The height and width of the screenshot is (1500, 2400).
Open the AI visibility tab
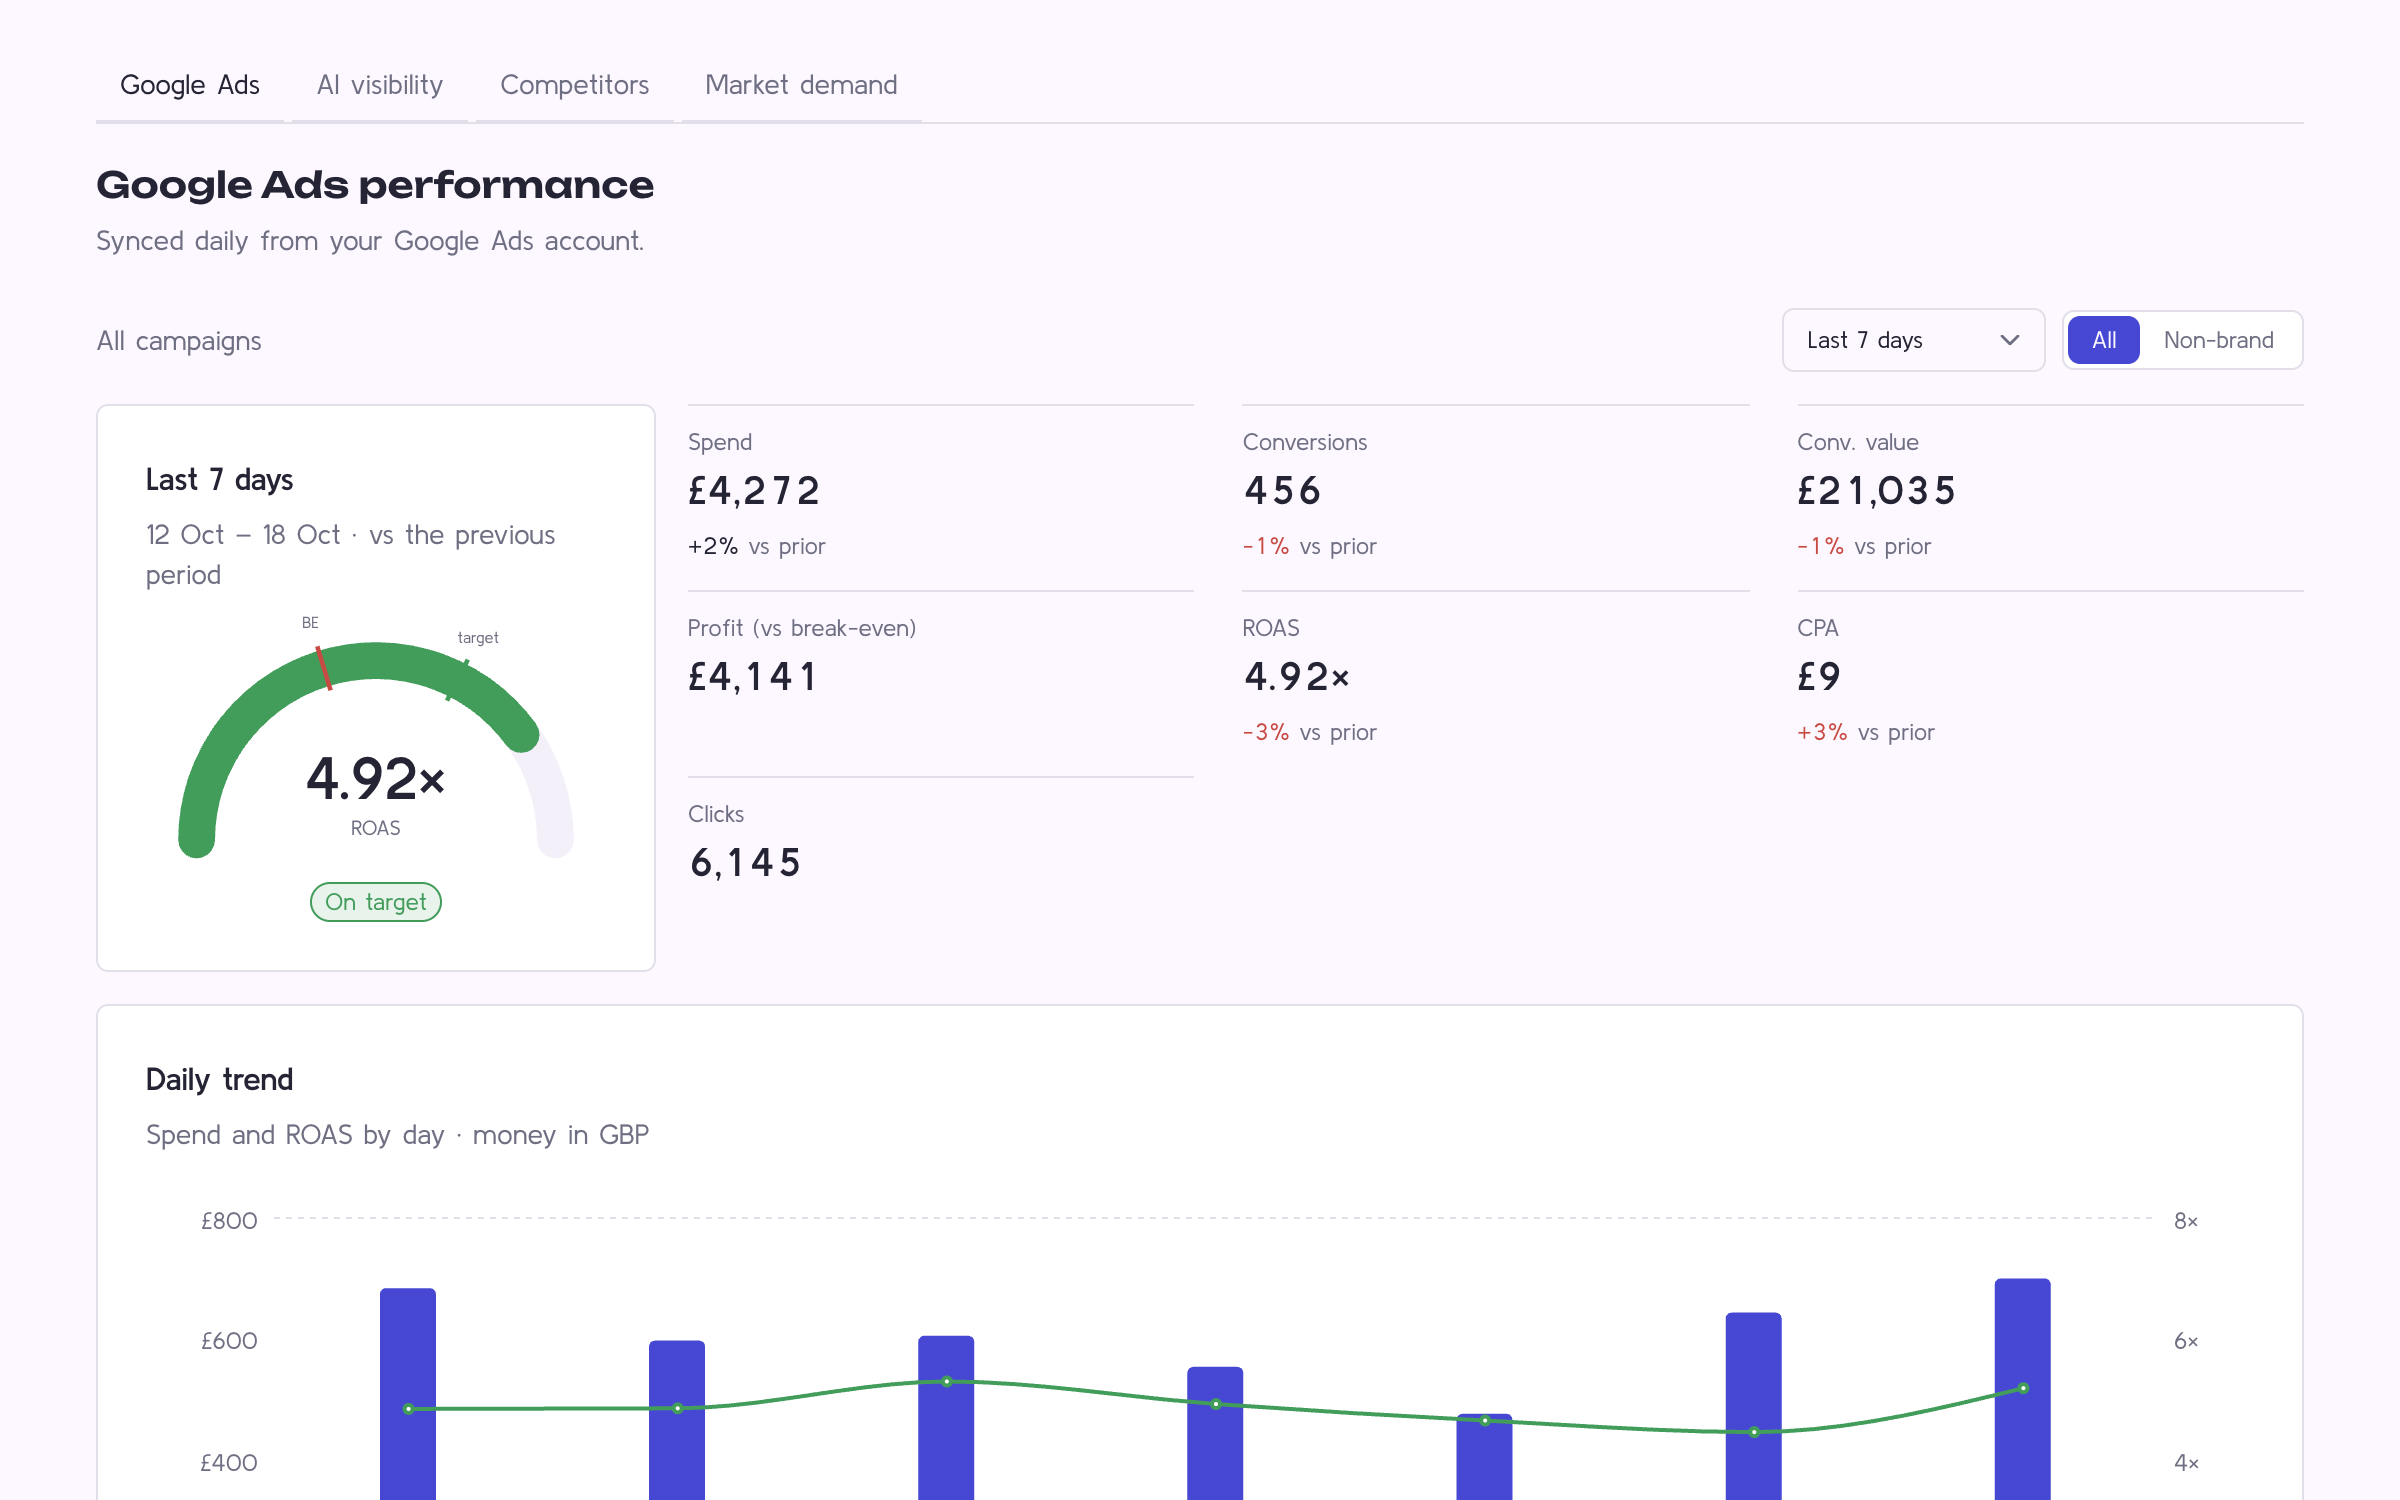click(x=380, y=85)
